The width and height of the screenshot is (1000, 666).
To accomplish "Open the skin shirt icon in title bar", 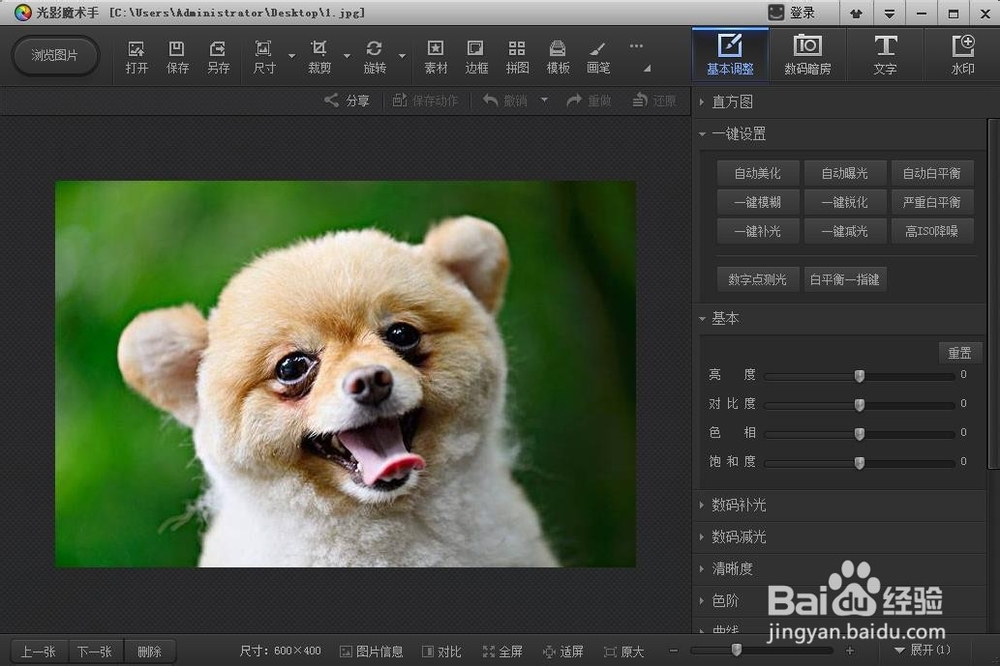I will tap(856, 13).
